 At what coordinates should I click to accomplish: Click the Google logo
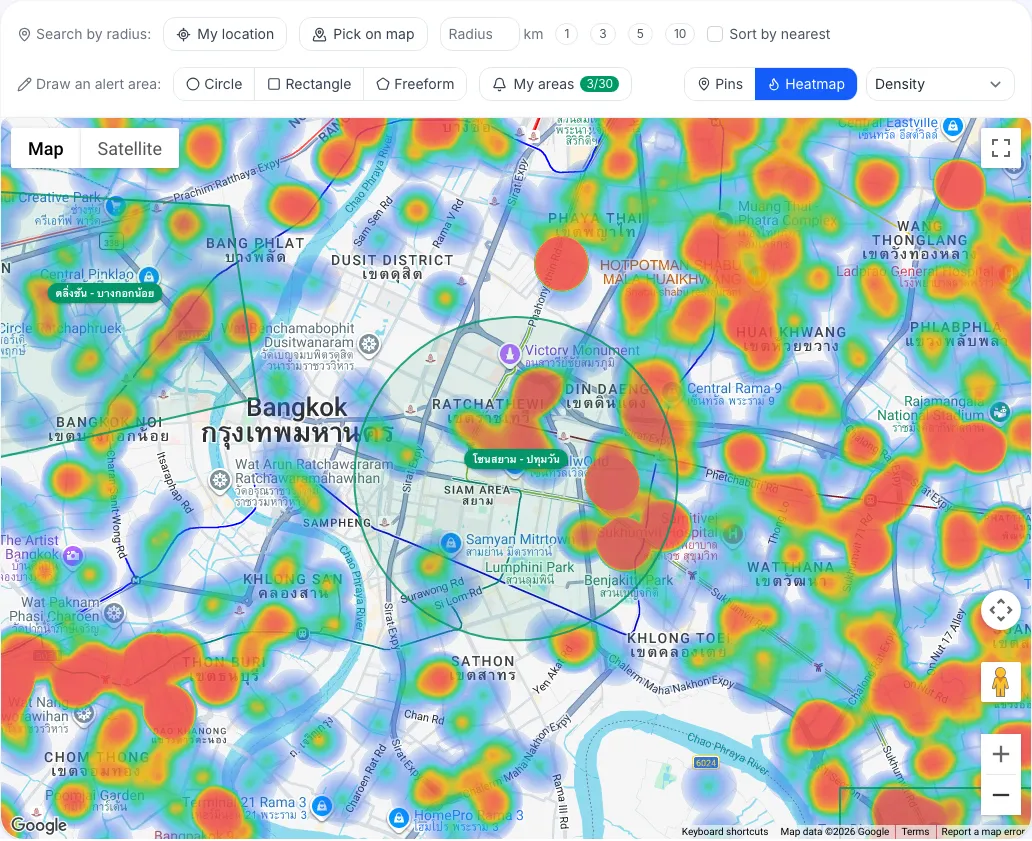coord(39,825)
